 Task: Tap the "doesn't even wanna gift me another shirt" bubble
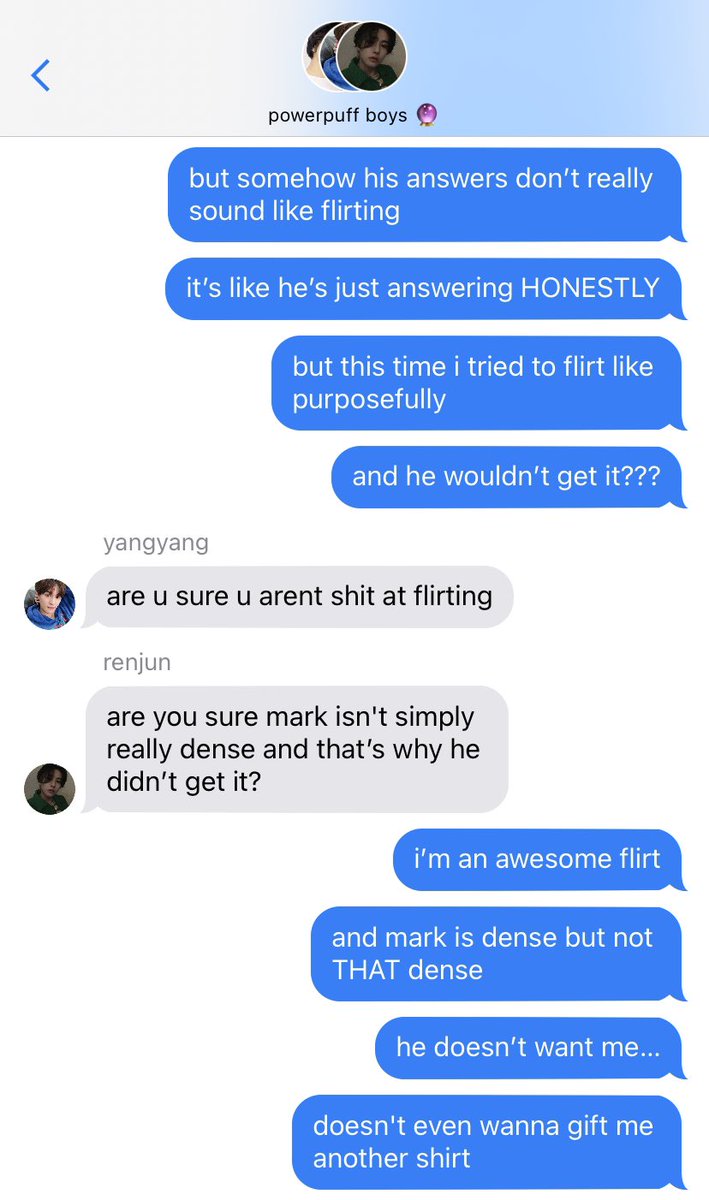pyautogui.click(x=490, y=1142)
